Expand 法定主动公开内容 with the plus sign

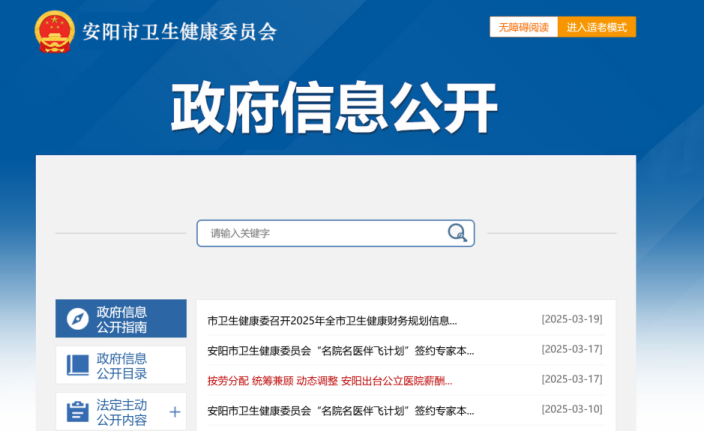coord(175,412)
